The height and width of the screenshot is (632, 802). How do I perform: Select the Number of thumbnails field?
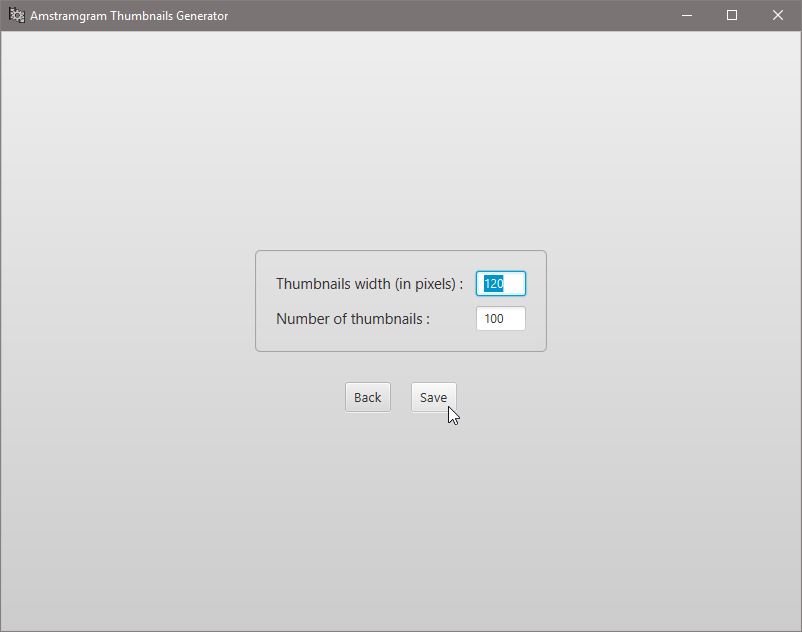pyautogui.click(x=501, y=319)
